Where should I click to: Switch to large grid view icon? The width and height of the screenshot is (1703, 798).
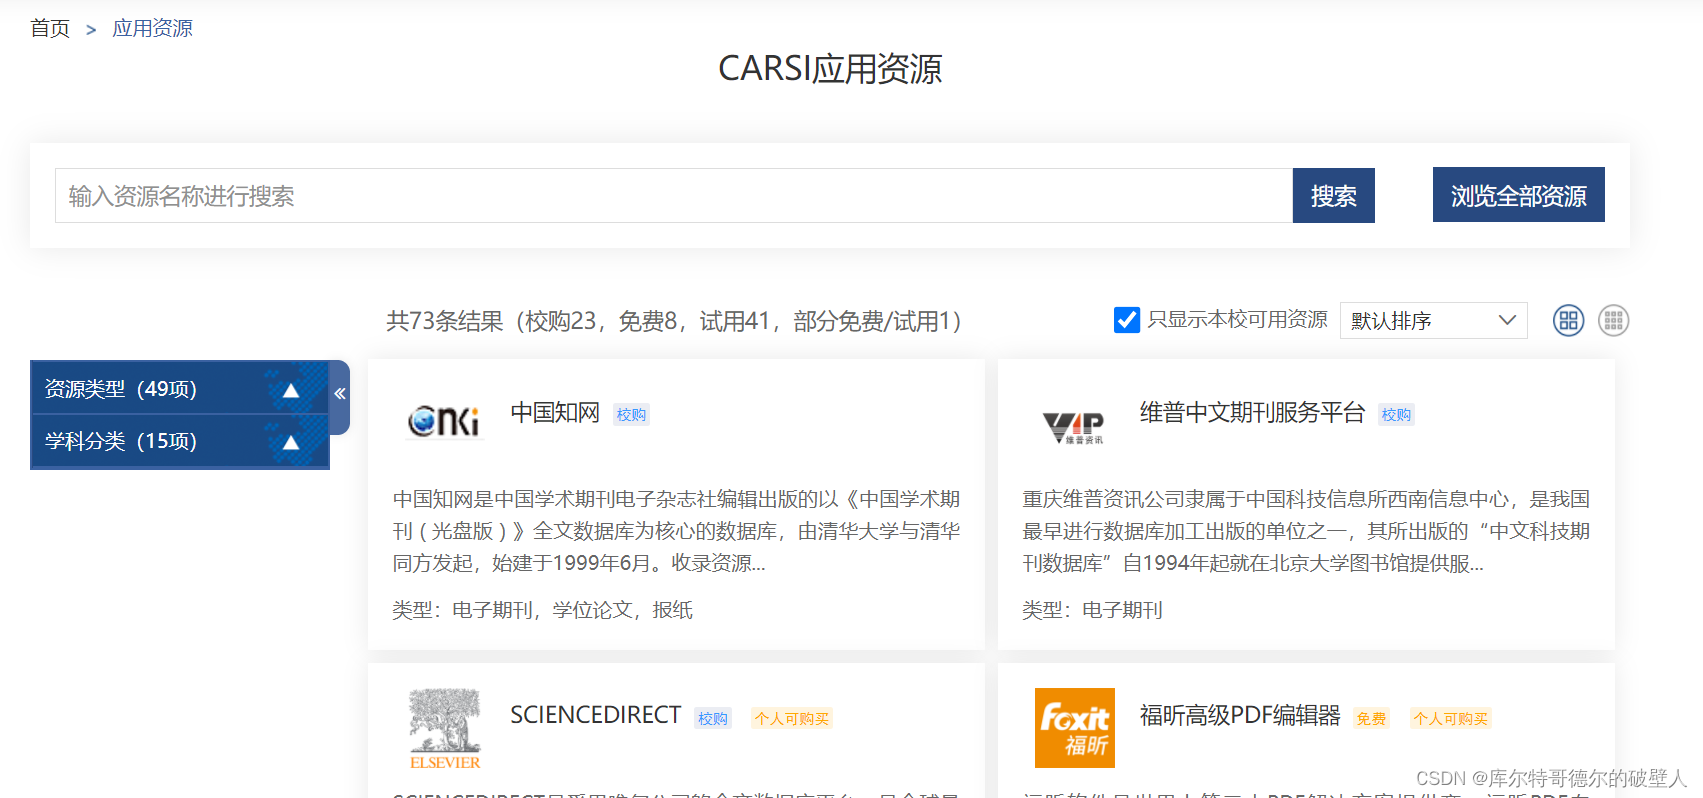click(1568, 320)
